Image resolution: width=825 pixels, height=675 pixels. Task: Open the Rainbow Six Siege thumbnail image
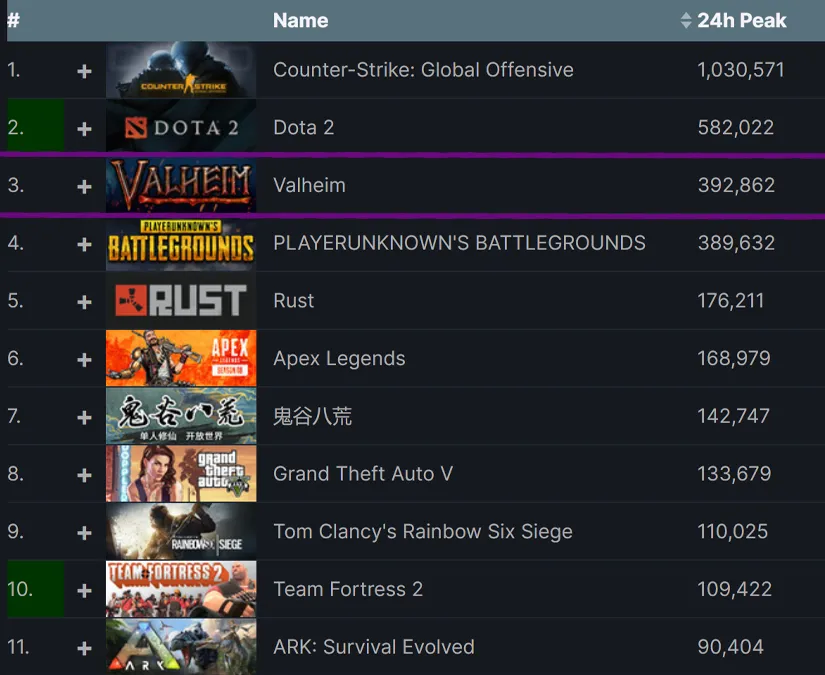point(181,532)
